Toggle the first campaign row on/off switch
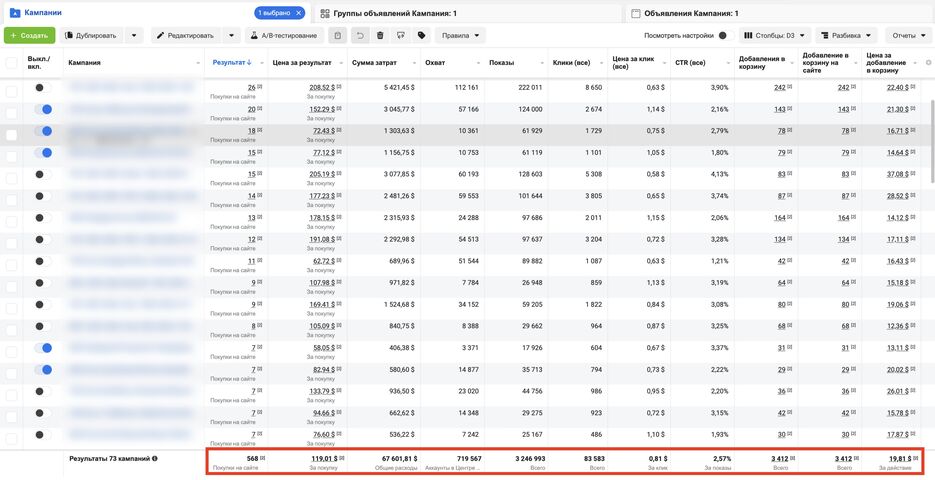The height and width of the screenshot is (480, 935). [43, 87]
